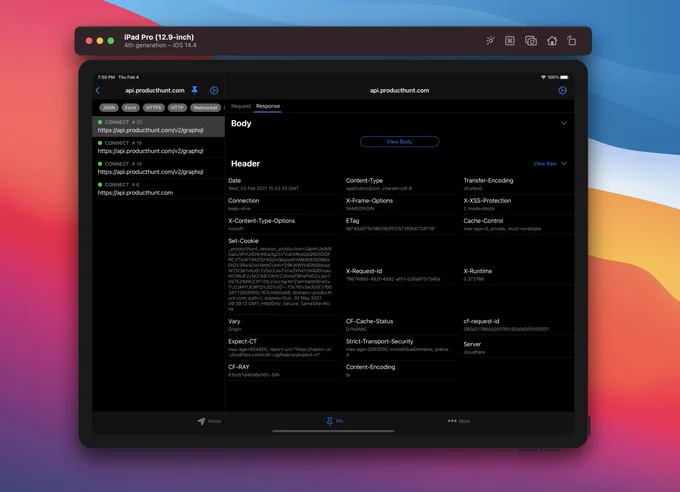Click the Body section heading
The width and height of the screenshot is (680, 492).
pyautogui.click(x=241, y=123)
